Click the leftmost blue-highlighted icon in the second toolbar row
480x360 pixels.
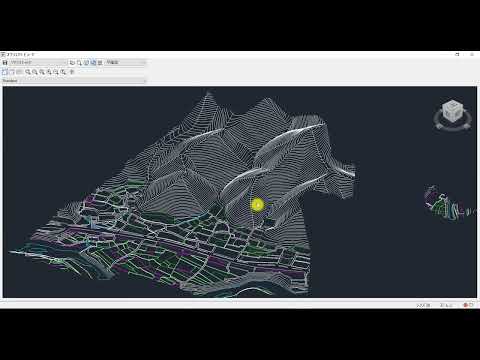pyautogui.click(x=5, y=72)
